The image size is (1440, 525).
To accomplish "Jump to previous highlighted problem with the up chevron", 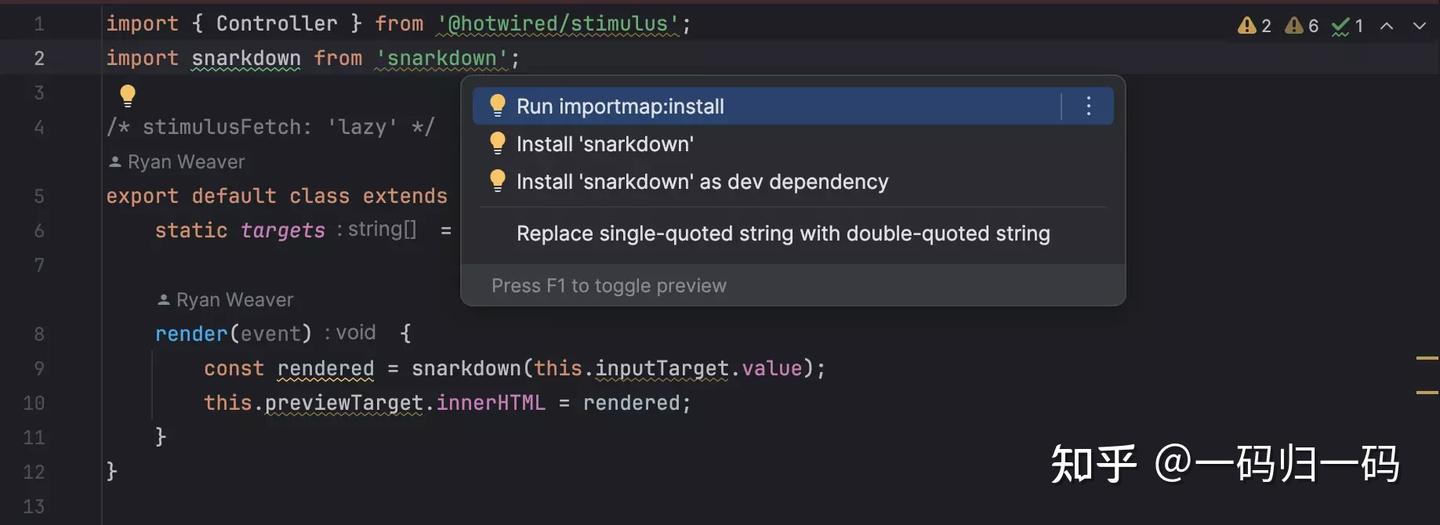I will [x=1387, y=26].
